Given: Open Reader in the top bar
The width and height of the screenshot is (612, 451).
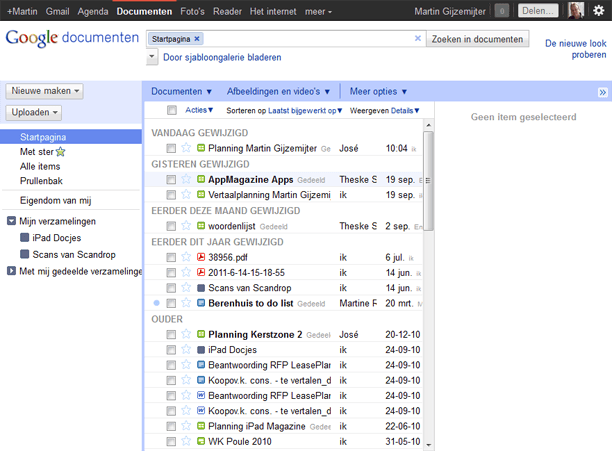Looking at the screenshot, I should click(x=228, y=11).
